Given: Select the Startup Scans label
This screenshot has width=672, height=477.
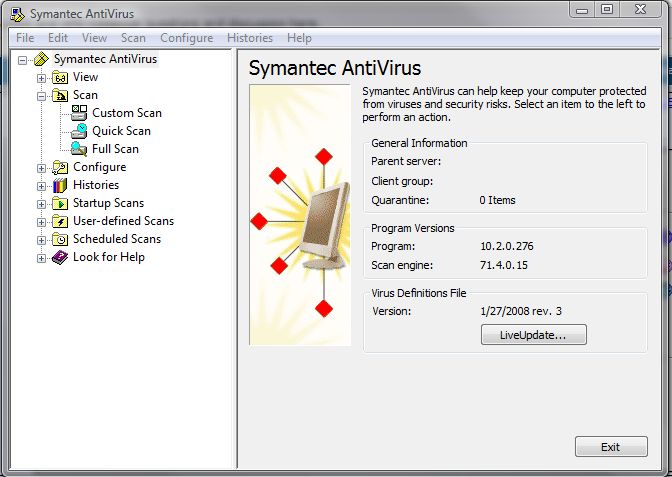Looking at the screenshot, I should tap(108, 203).
